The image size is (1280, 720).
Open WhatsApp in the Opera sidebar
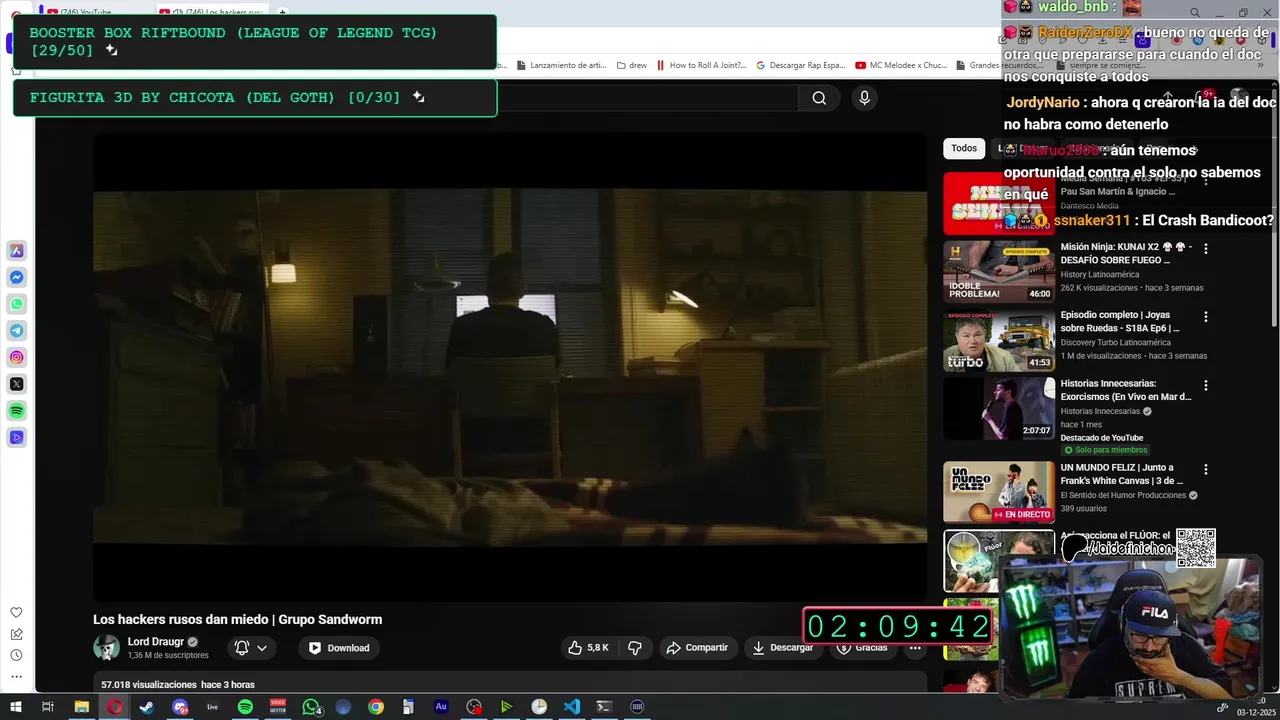coord(17,304)
